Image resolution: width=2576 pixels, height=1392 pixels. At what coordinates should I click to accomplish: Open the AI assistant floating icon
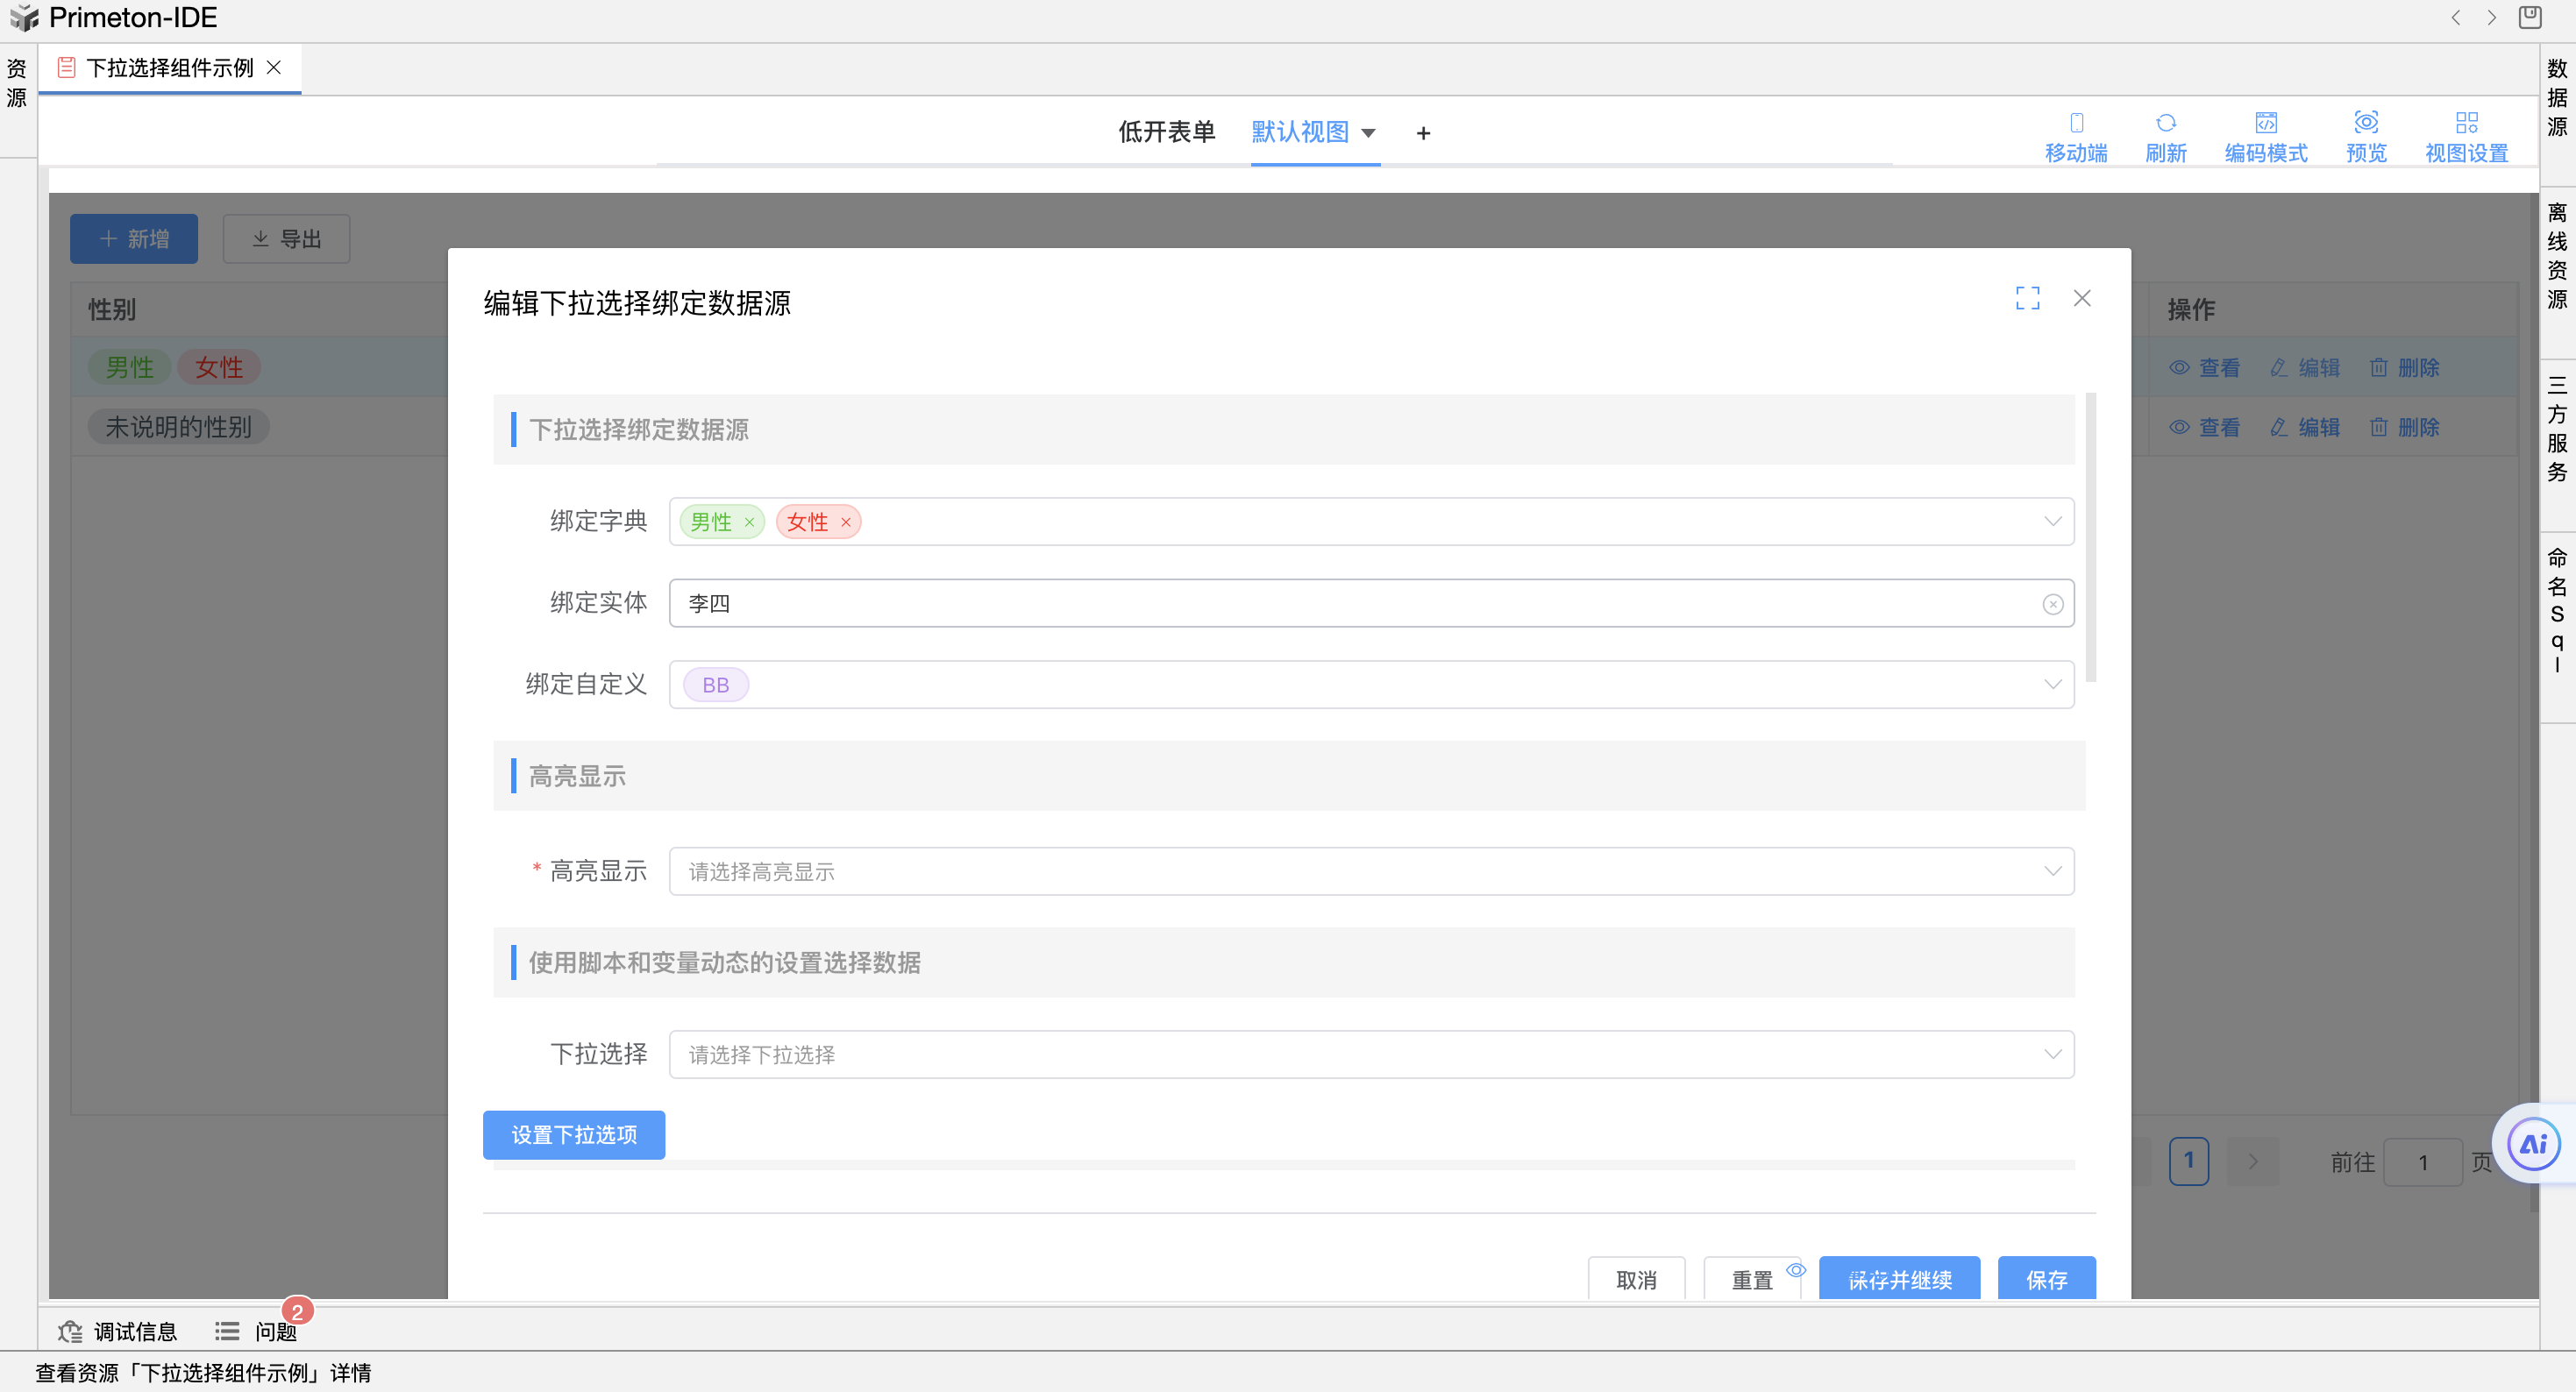click(2532, 1144)
